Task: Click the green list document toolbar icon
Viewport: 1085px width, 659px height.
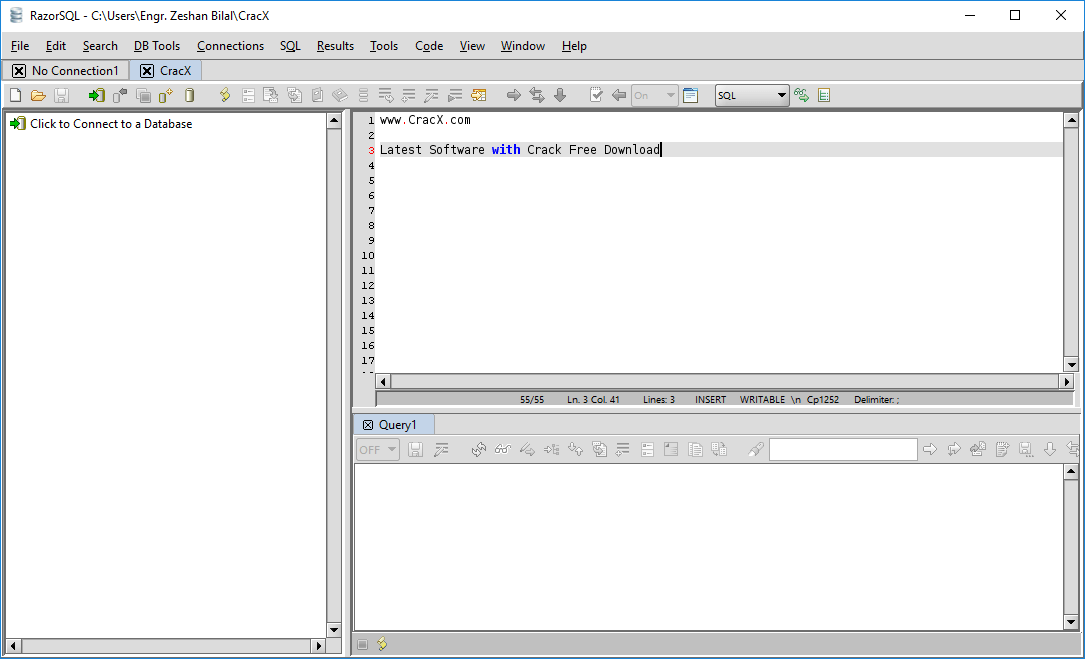Action: click(x=824, y=96)
